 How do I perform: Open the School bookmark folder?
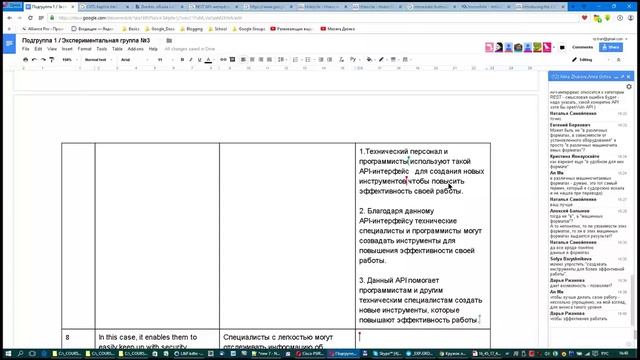(x=218, y=29)
